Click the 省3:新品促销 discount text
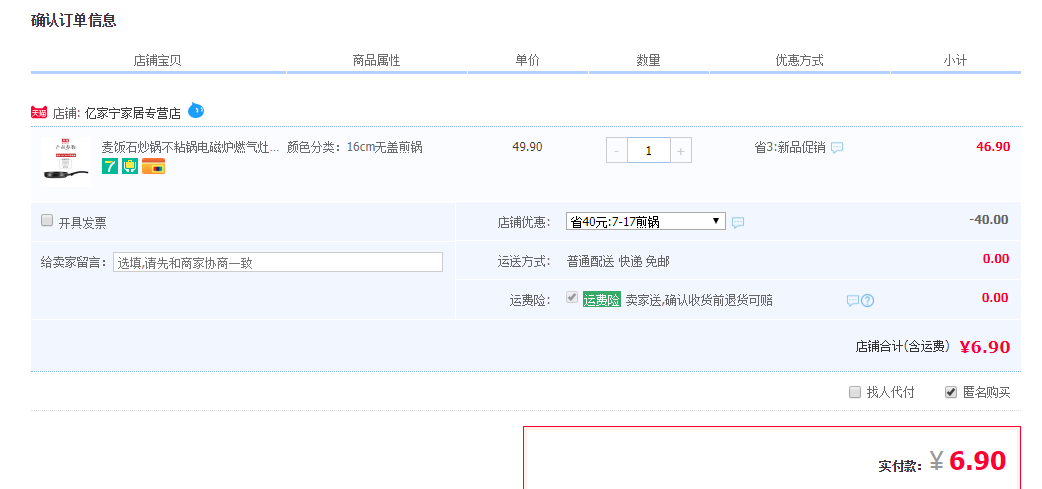The image size is (1042, 489). pos(790,147)
